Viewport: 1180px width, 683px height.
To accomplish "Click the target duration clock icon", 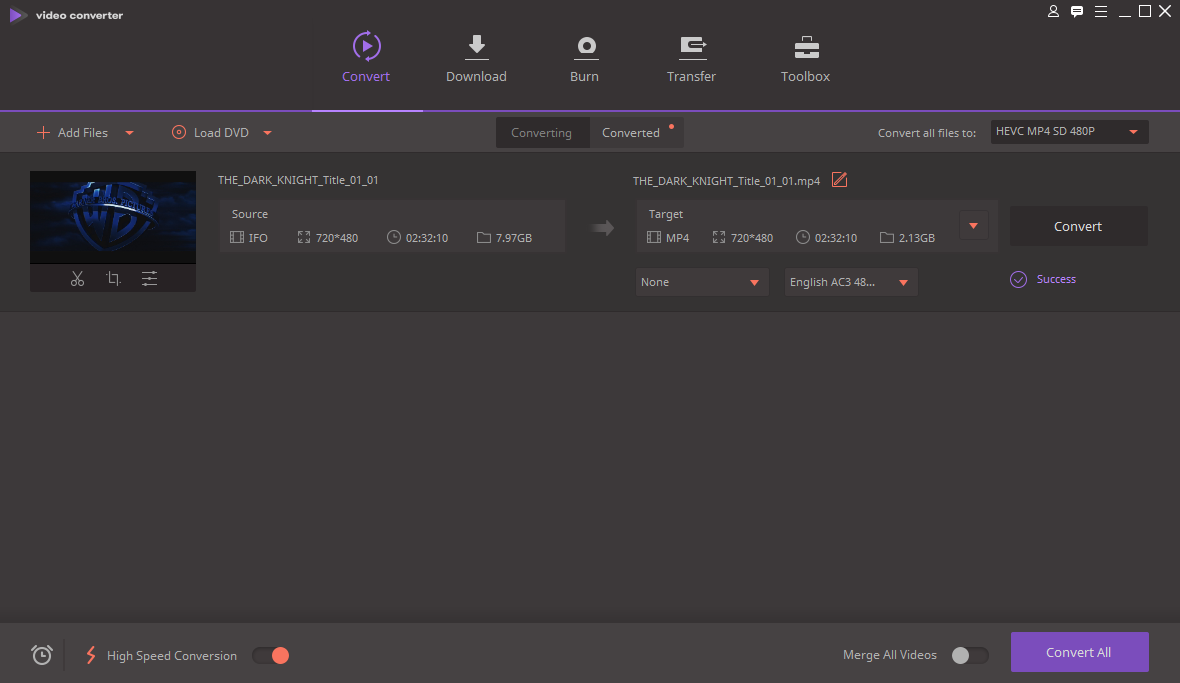I will 803,237.
